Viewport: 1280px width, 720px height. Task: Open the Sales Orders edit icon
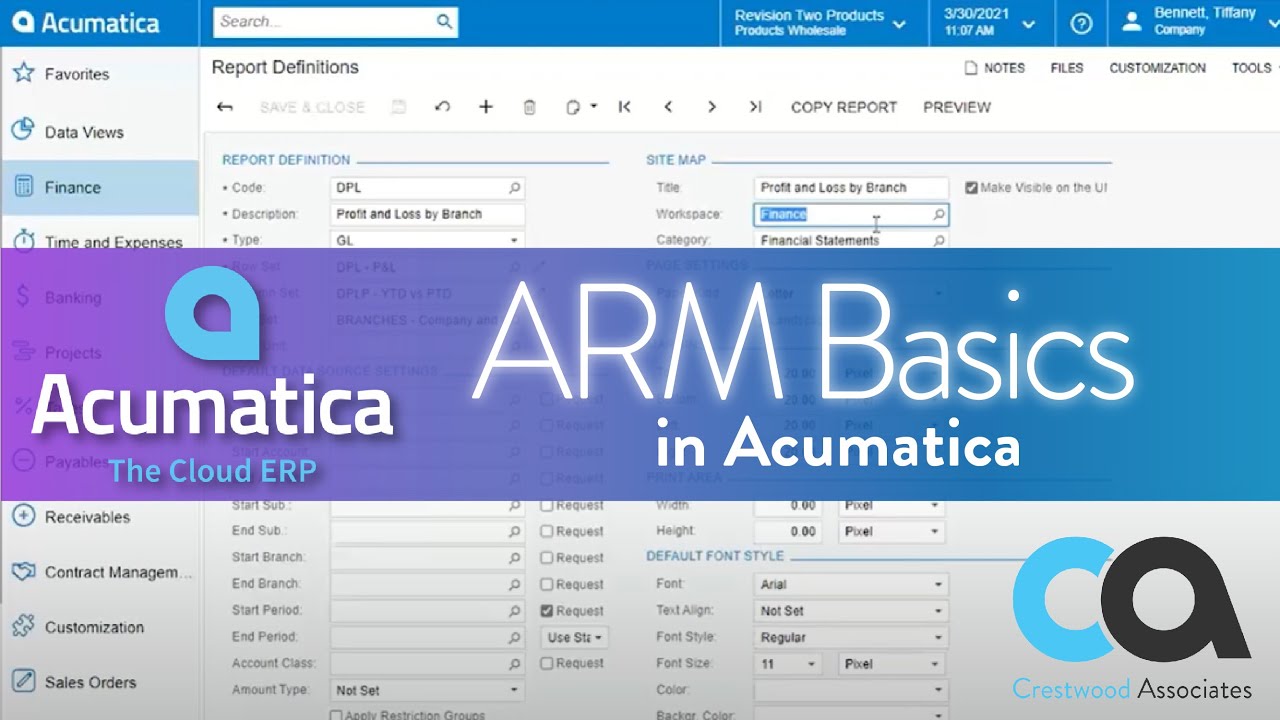pyautogui.click(x=23, y=682)
